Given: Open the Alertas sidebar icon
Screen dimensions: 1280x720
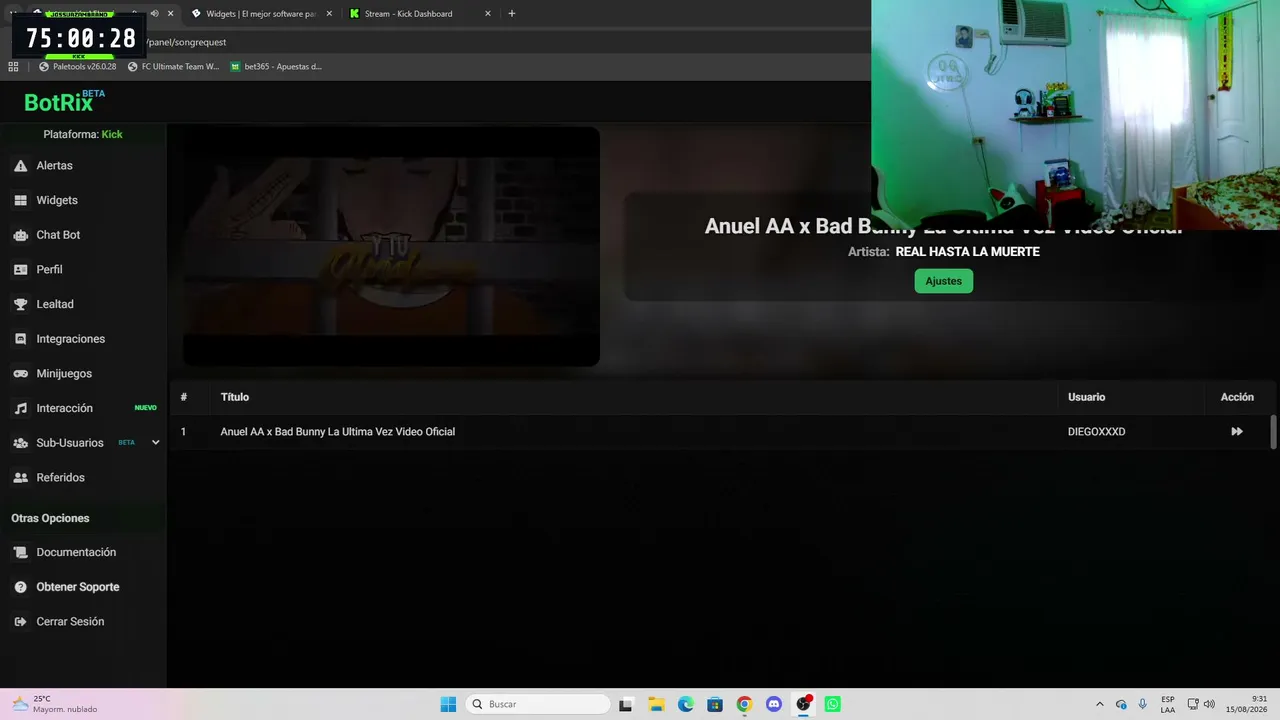Looking at the screenshot, I should point(20,166).
